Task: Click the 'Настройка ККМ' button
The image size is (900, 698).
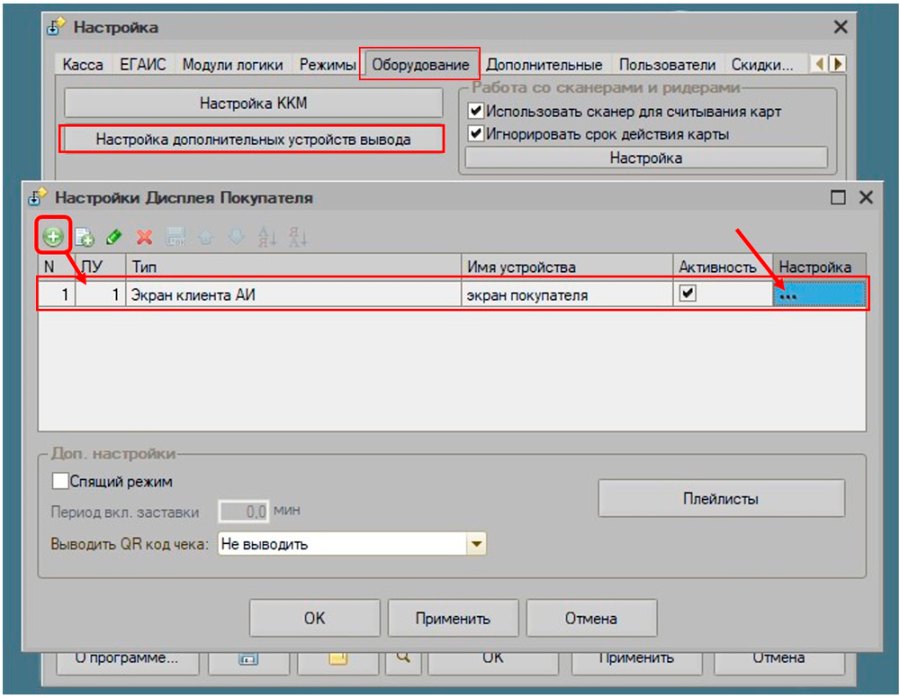Action: tap(253, 103)
